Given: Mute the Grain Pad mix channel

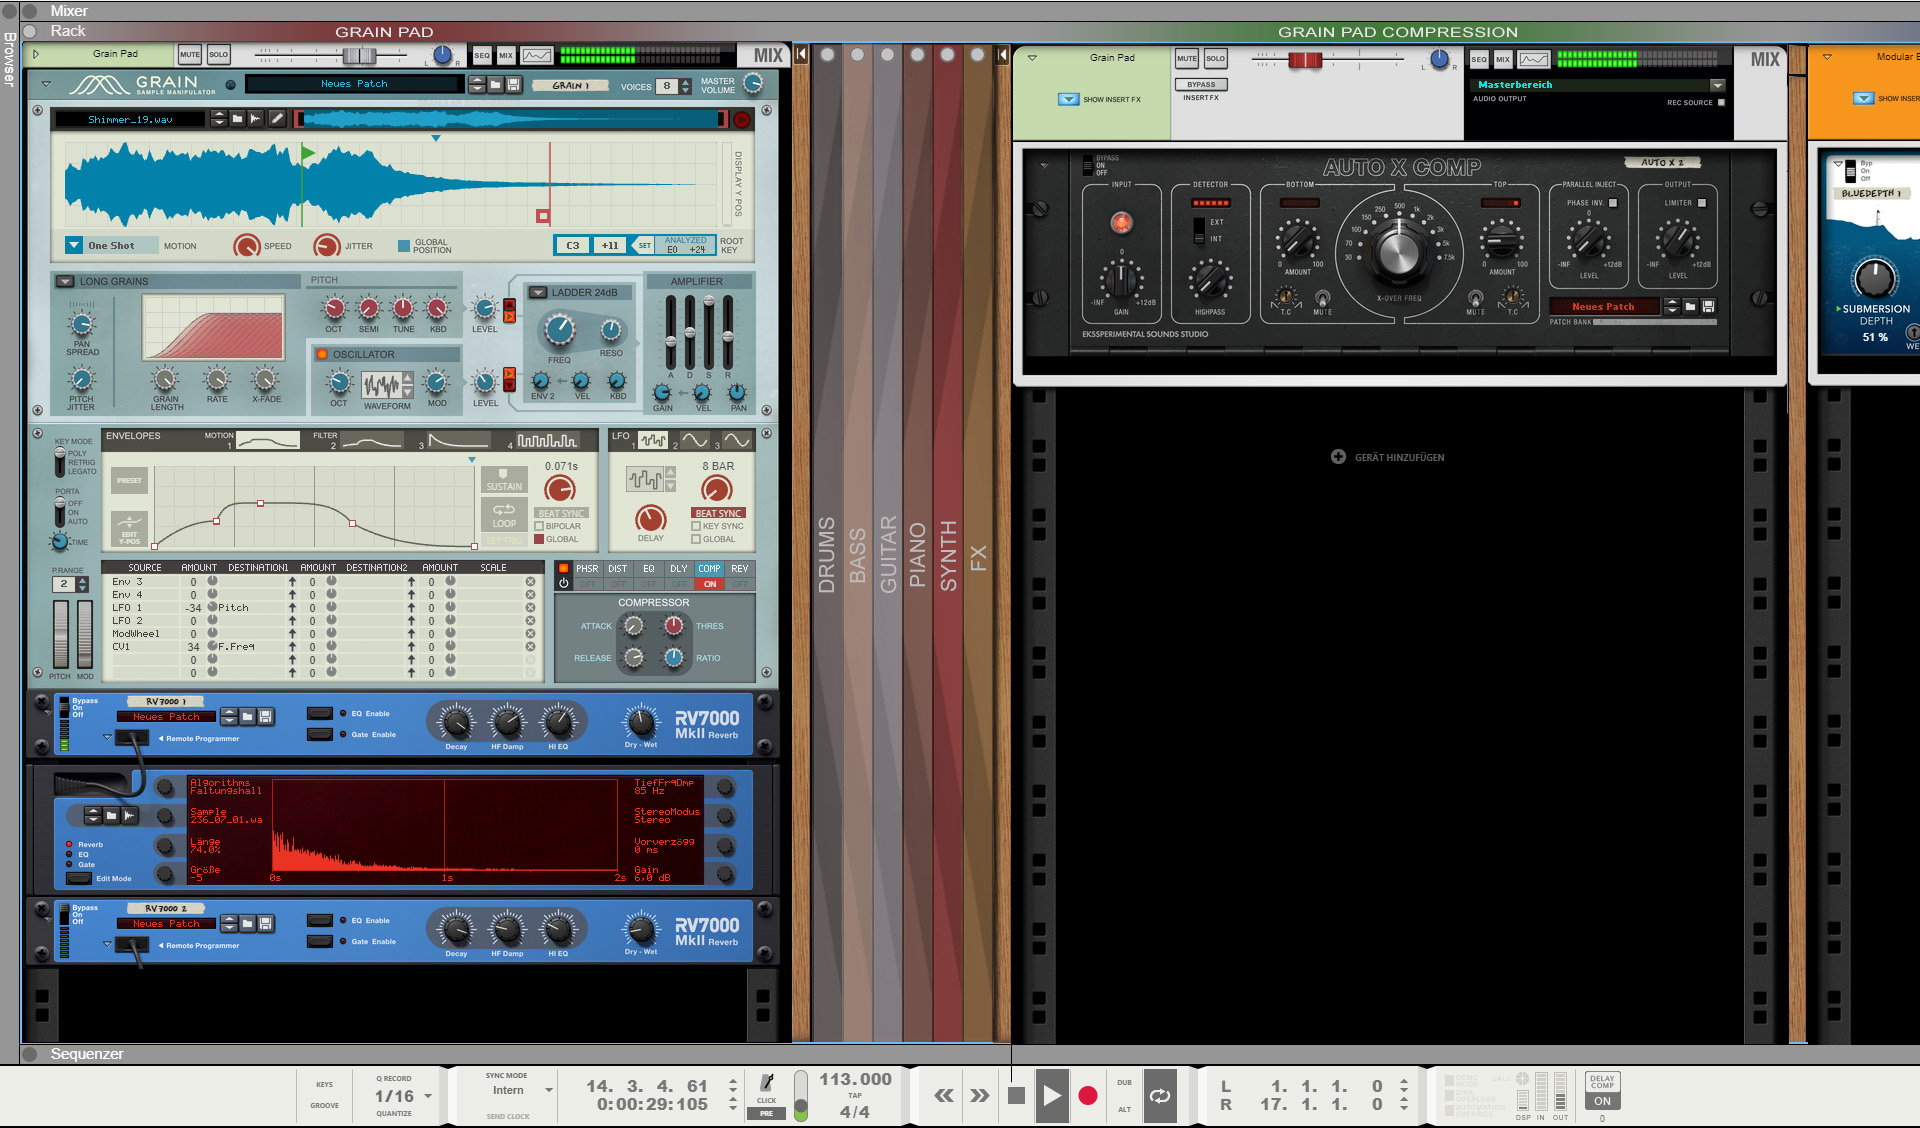Looking at the screenshot, I should coord(189,54).
